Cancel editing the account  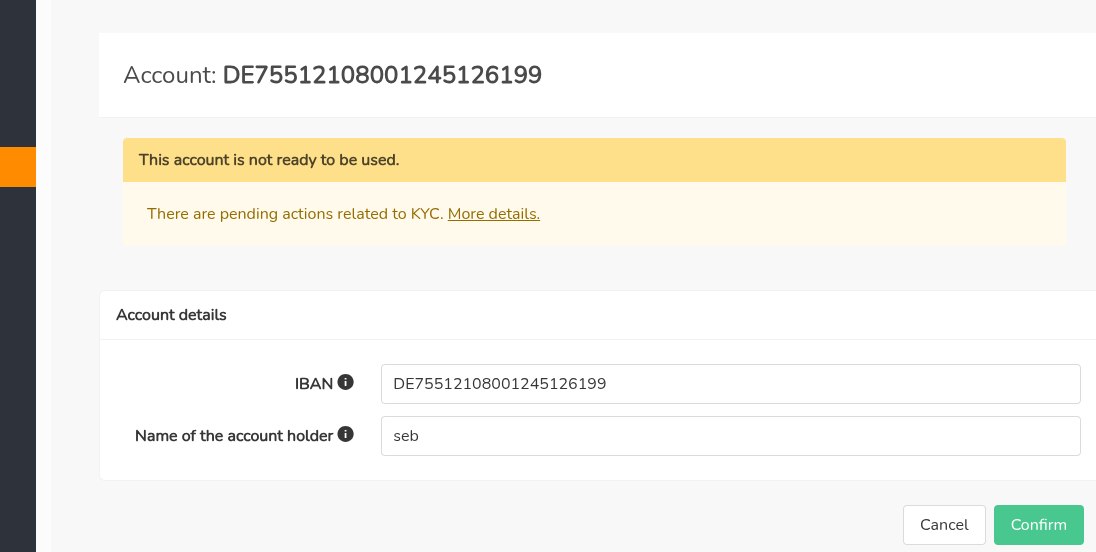click(944, 524)
